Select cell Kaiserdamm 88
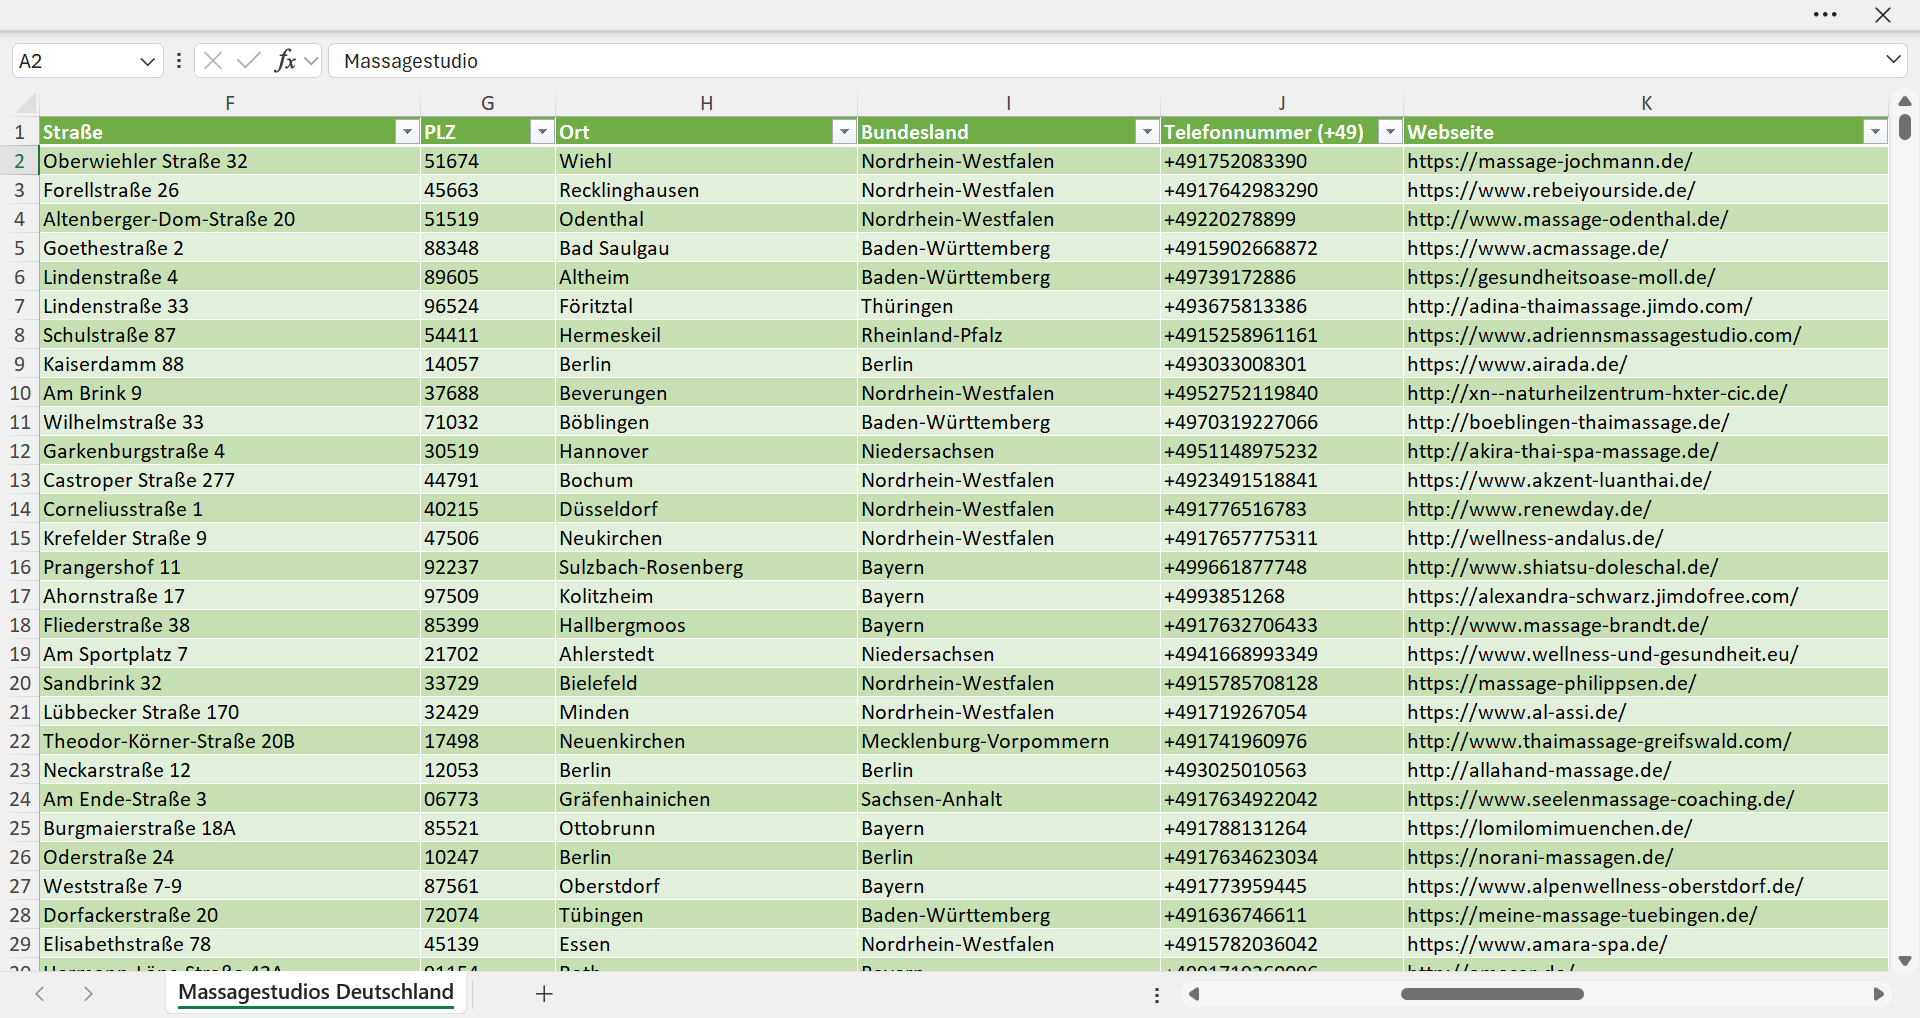The width and height of the screenshot is (1920, 1018). pos(230,364)
